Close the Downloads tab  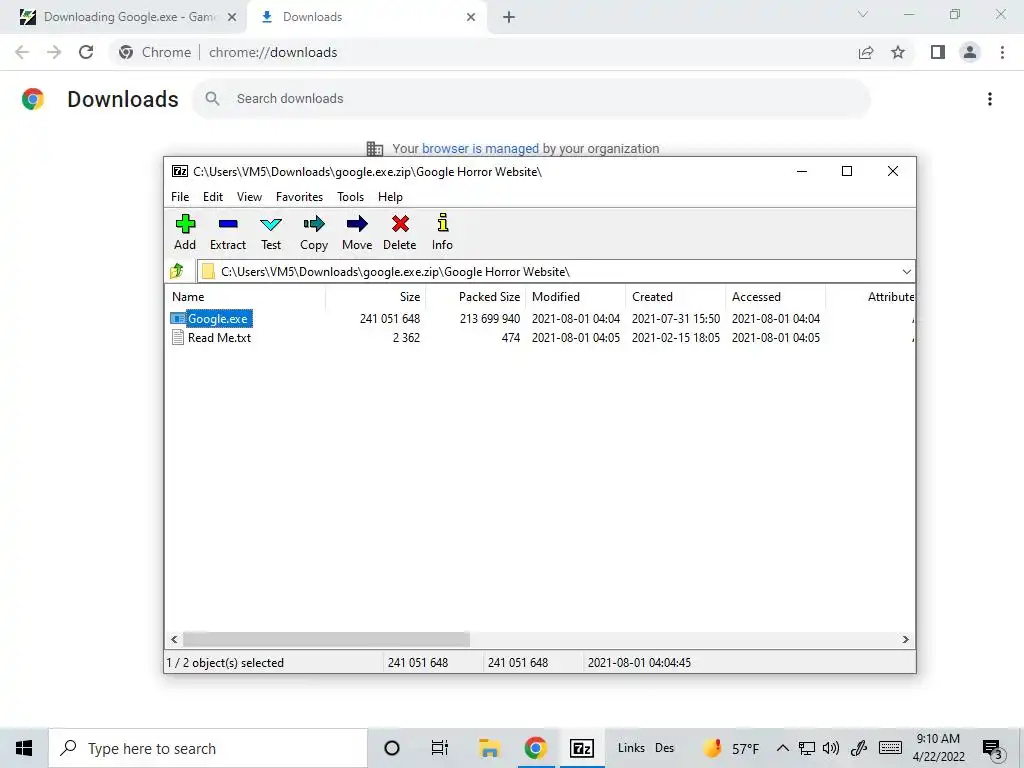click(x=471, y=17)
